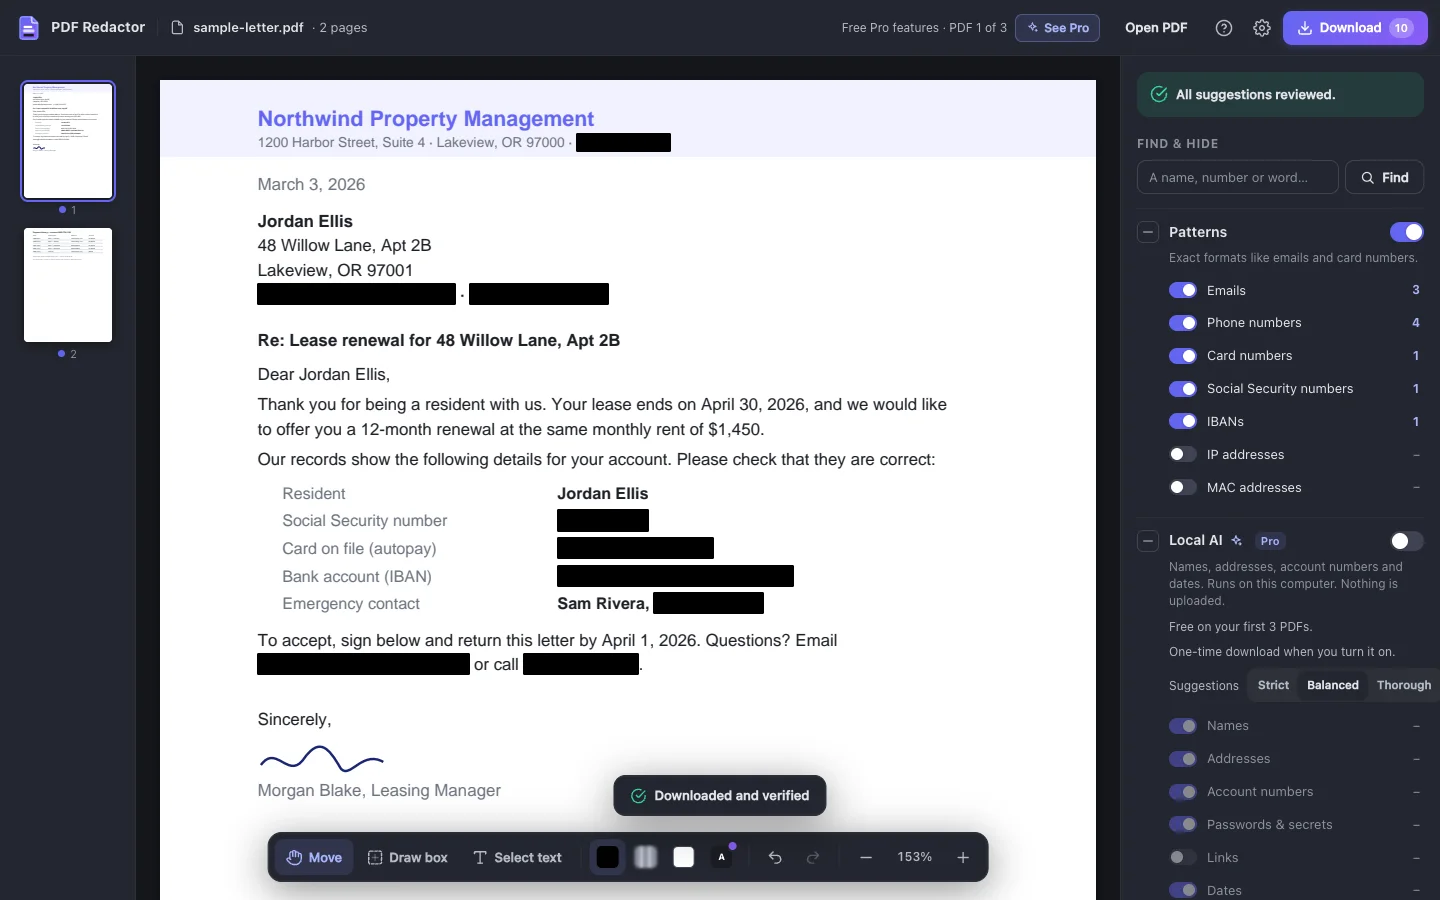1440x900 pixels.
Task: Click the redo arrow icon
Action: (813, 858)
